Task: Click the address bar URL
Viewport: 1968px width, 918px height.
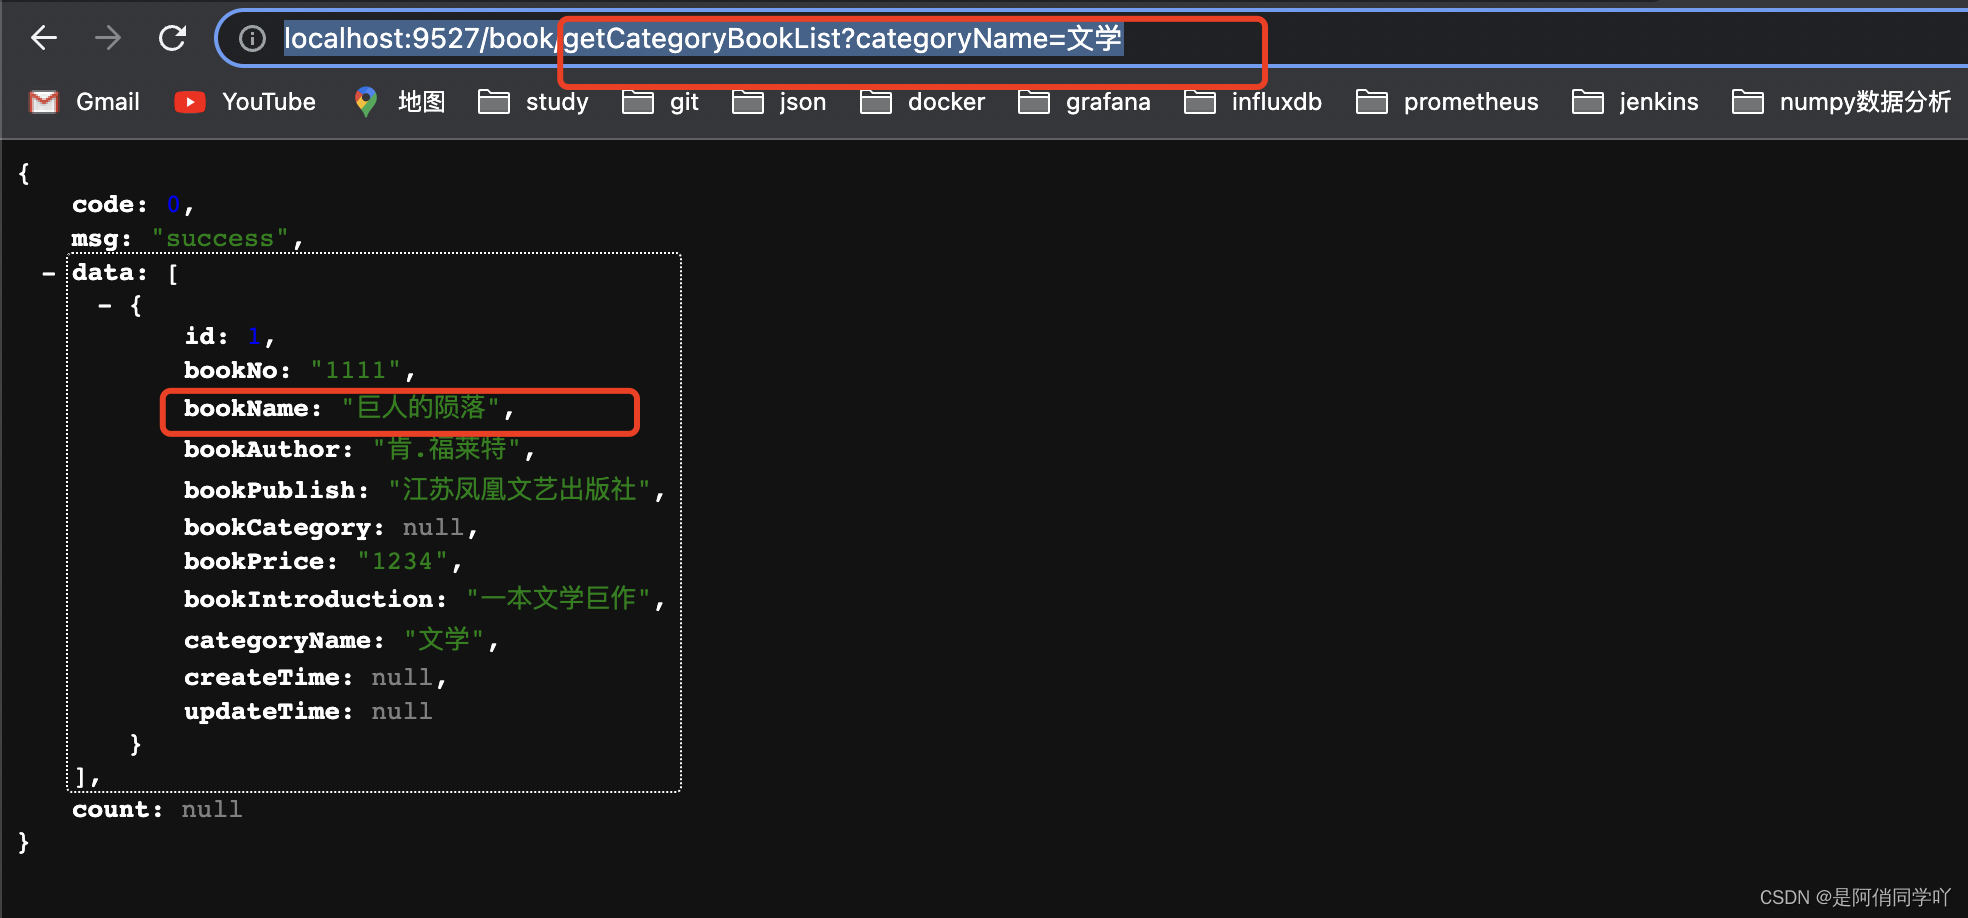Action: pos(702,39)
